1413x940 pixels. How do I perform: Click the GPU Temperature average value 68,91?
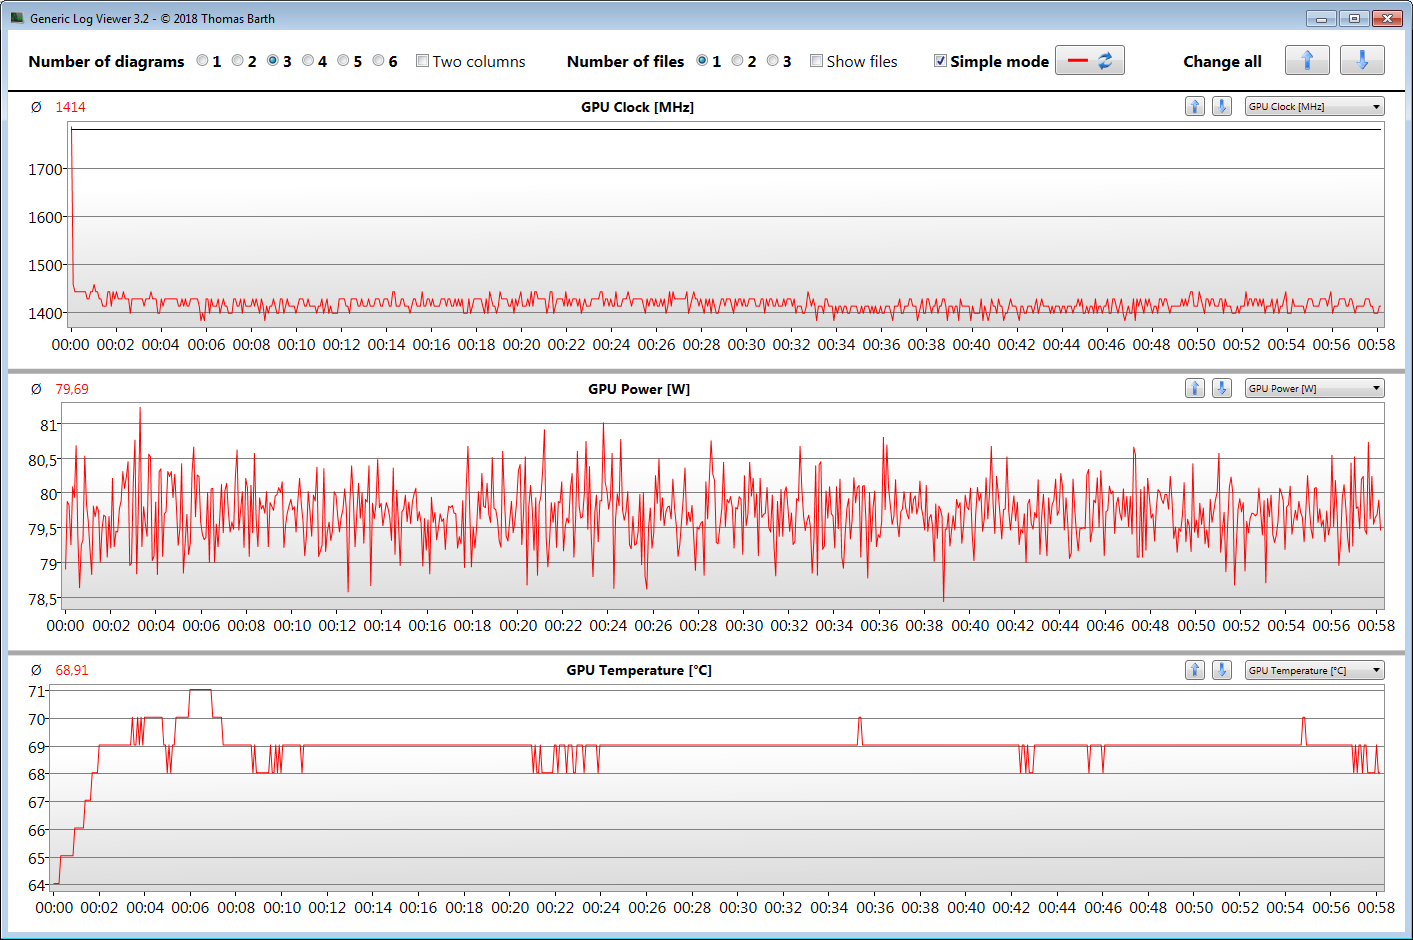pos(72,670)
